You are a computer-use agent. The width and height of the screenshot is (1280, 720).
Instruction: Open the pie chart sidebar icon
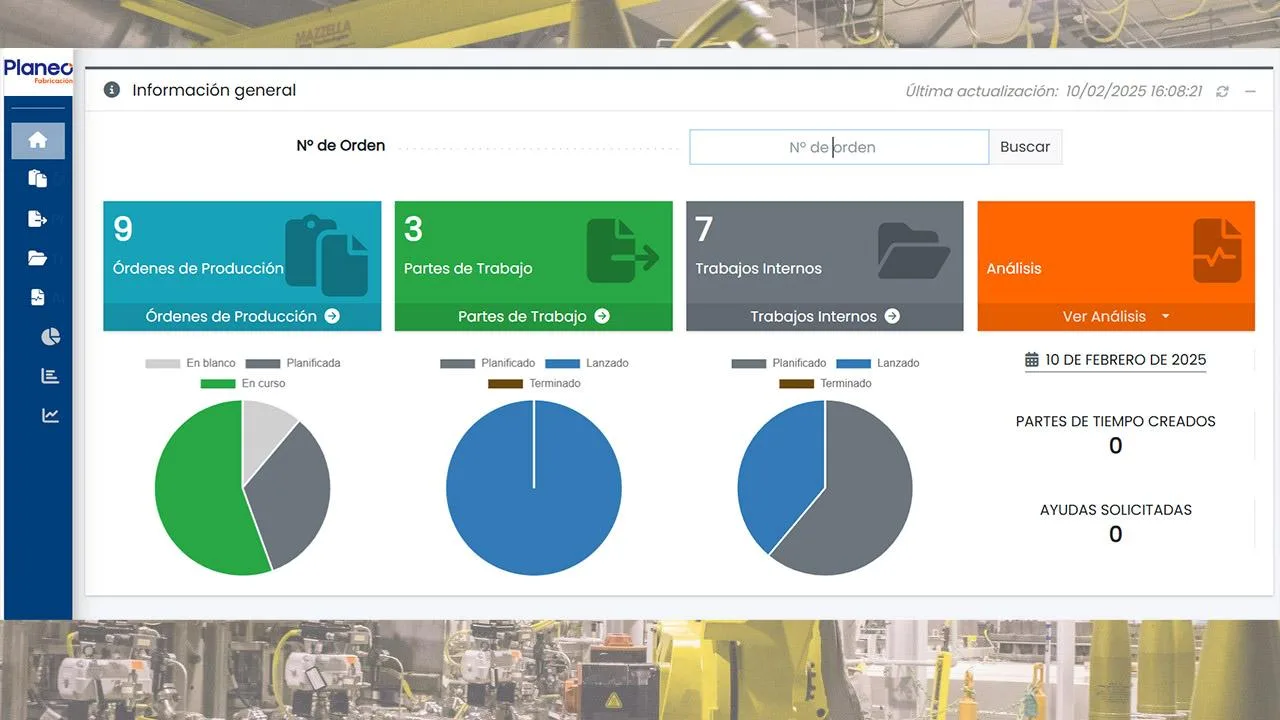pos(51,337)
